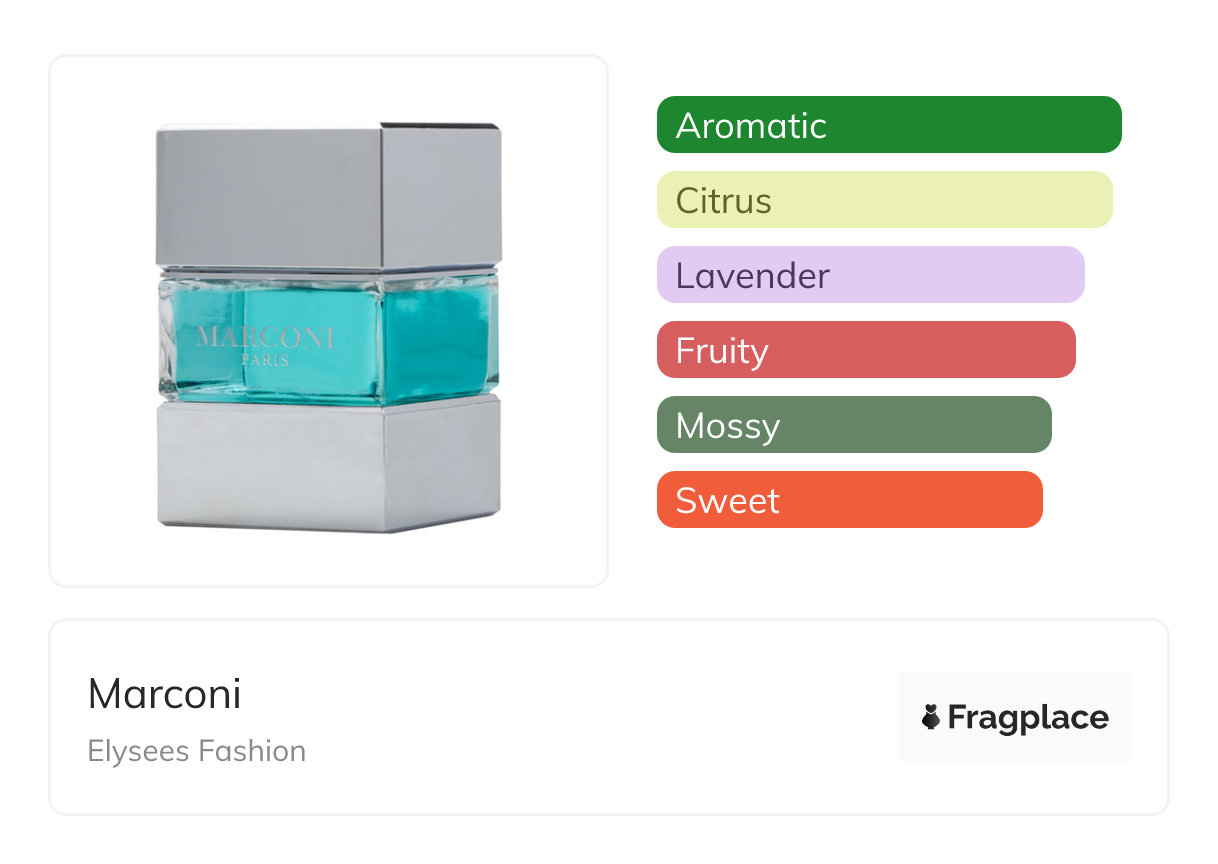
Task: Click the Sweet accord bar
Action: 849,500
